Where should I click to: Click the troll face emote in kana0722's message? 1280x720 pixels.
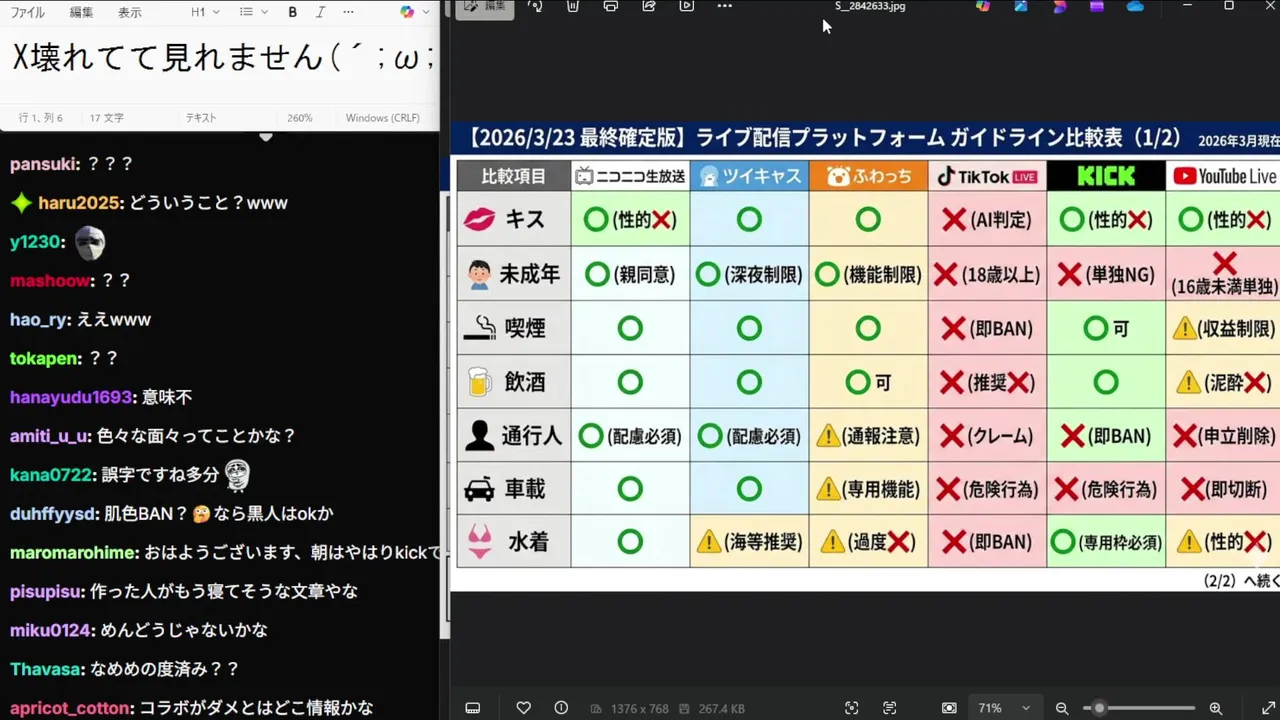tap(237, 475)
